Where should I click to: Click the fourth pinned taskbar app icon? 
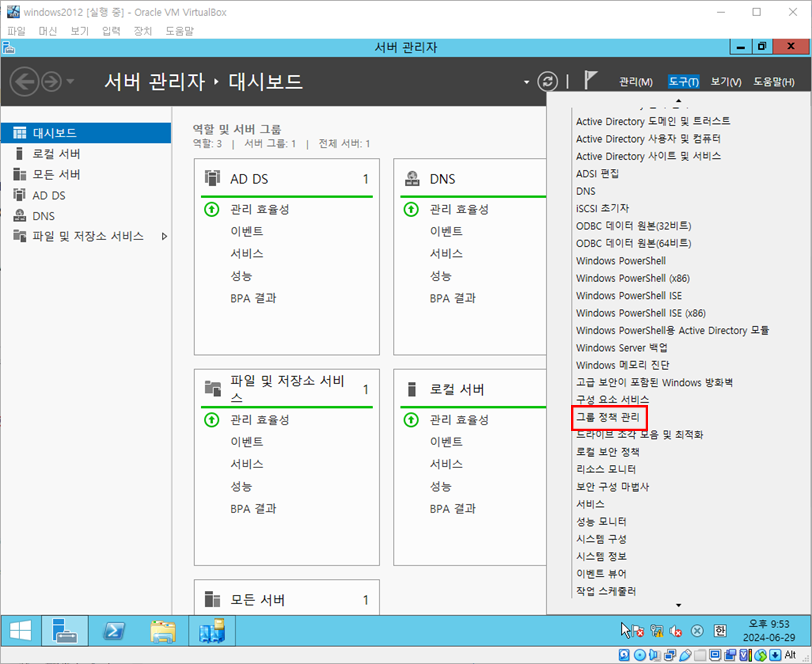pyautogui.click(x=212, y=630)
